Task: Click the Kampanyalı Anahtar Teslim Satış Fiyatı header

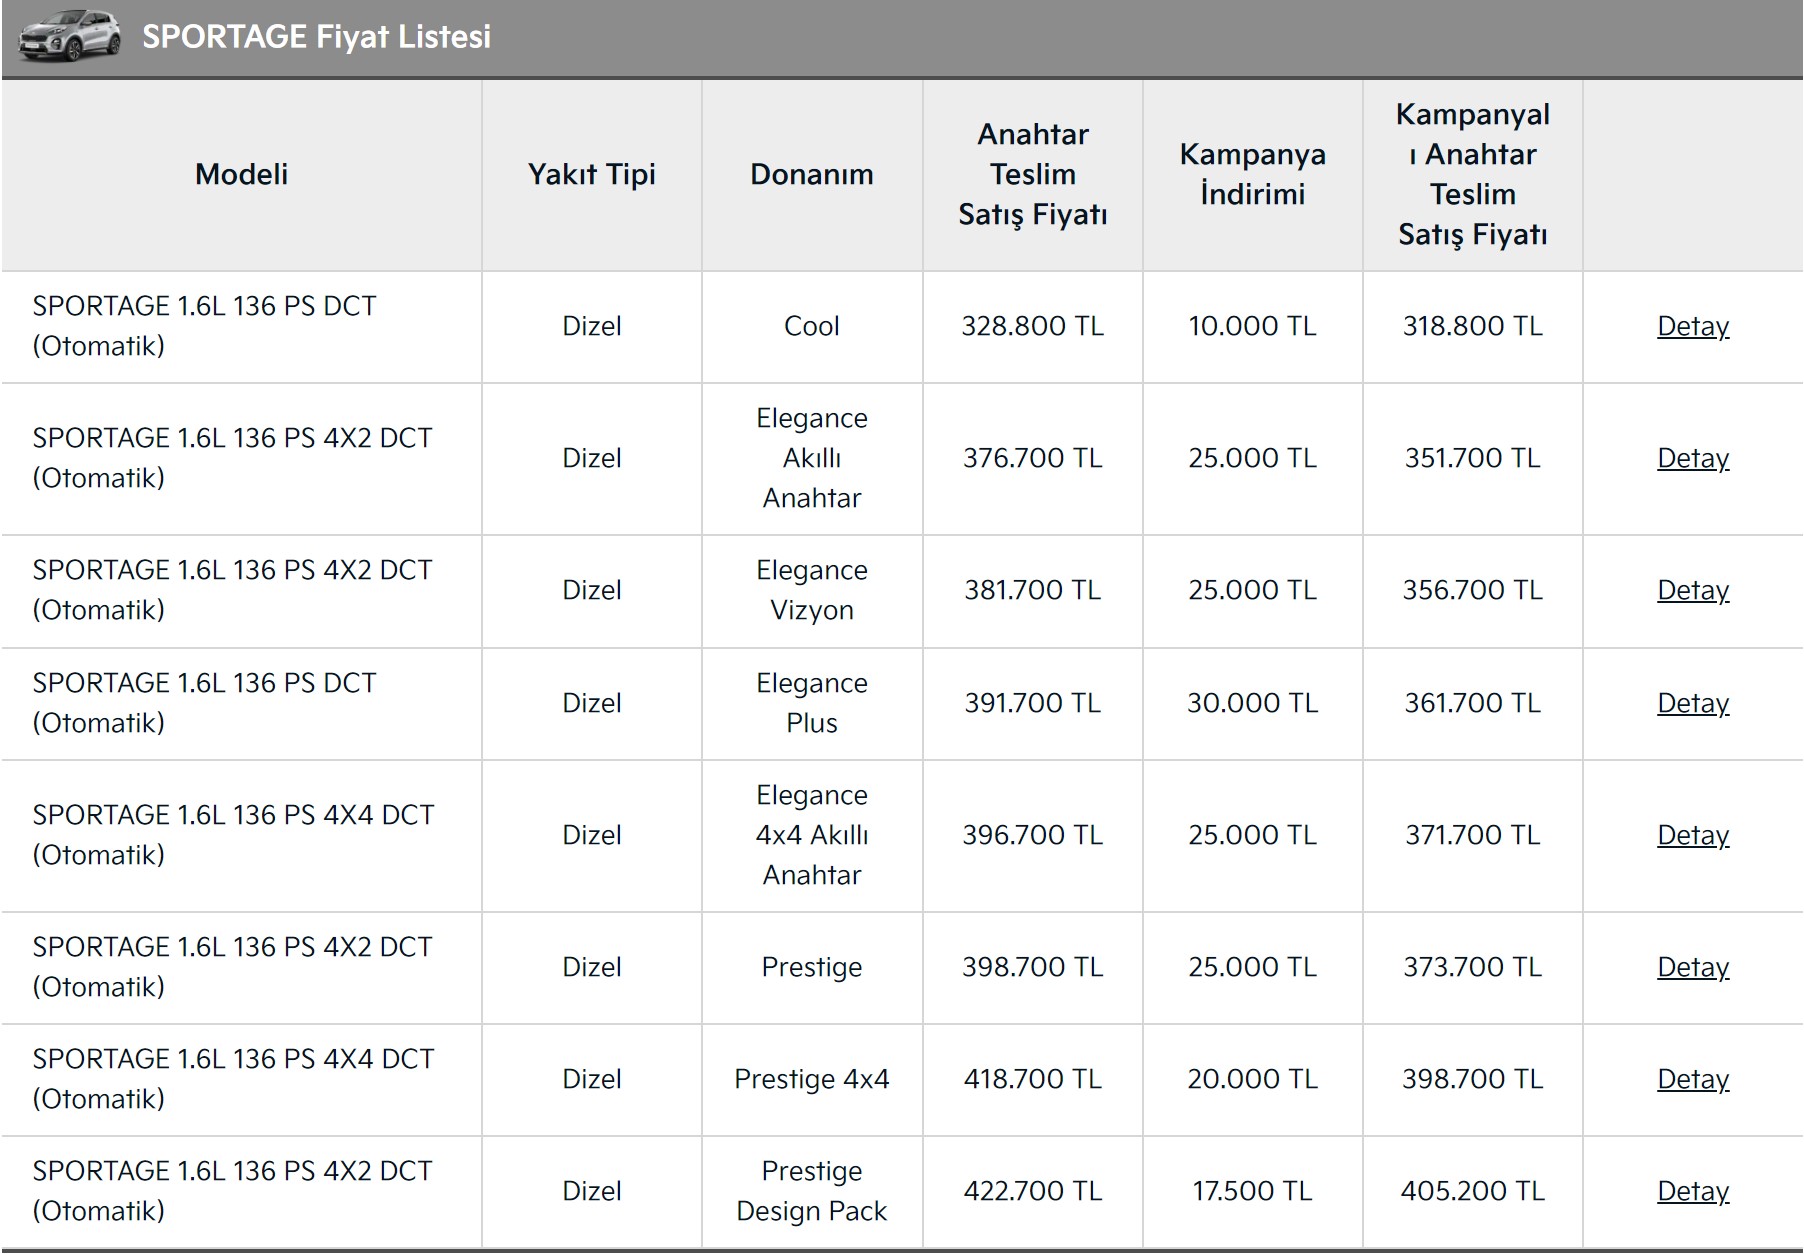Action: tap(1472, 174)
